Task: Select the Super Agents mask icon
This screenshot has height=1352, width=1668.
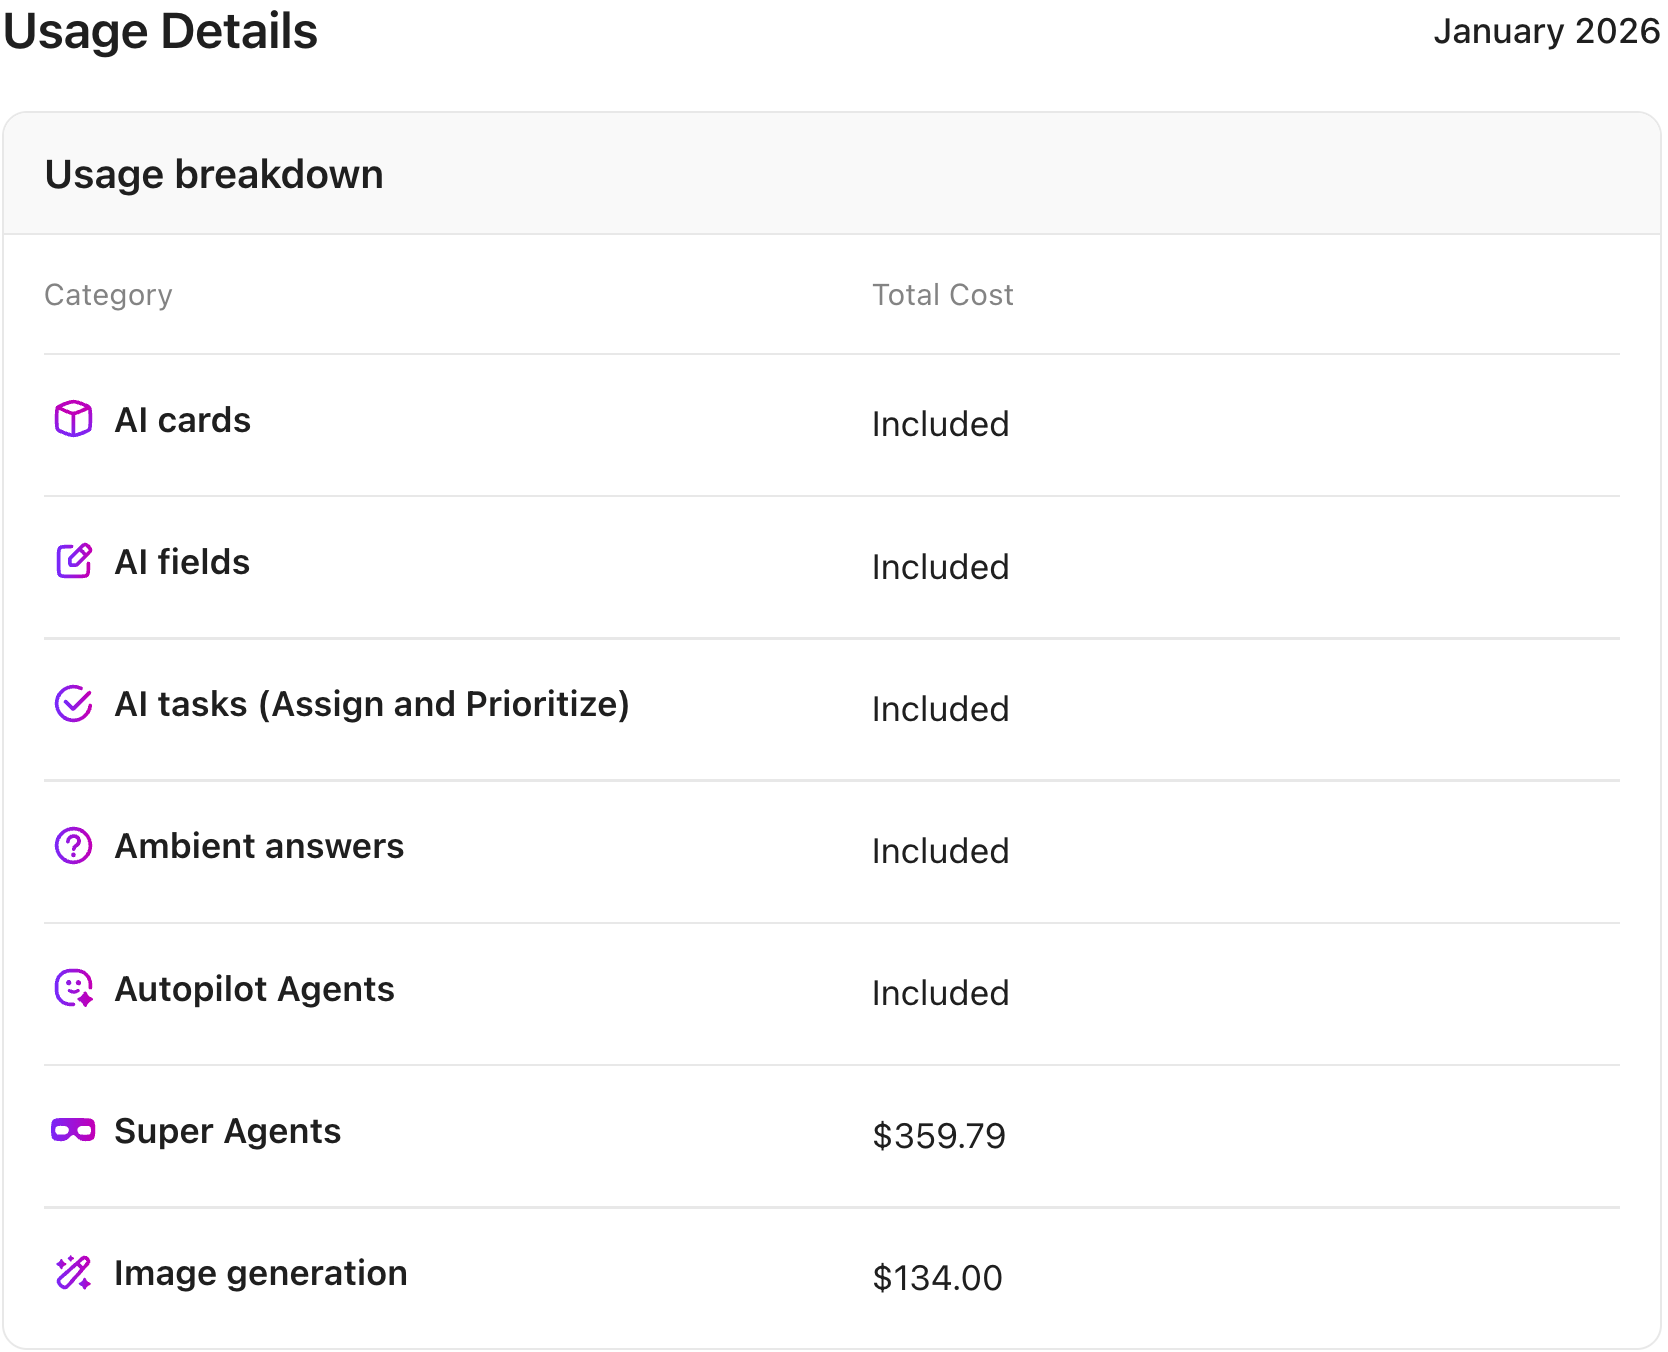Action: coord(72,1131)
